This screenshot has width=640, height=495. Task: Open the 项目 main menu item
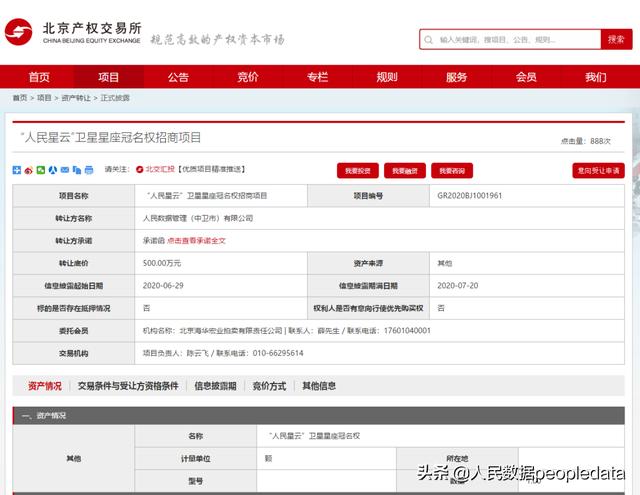click(108, 77)
